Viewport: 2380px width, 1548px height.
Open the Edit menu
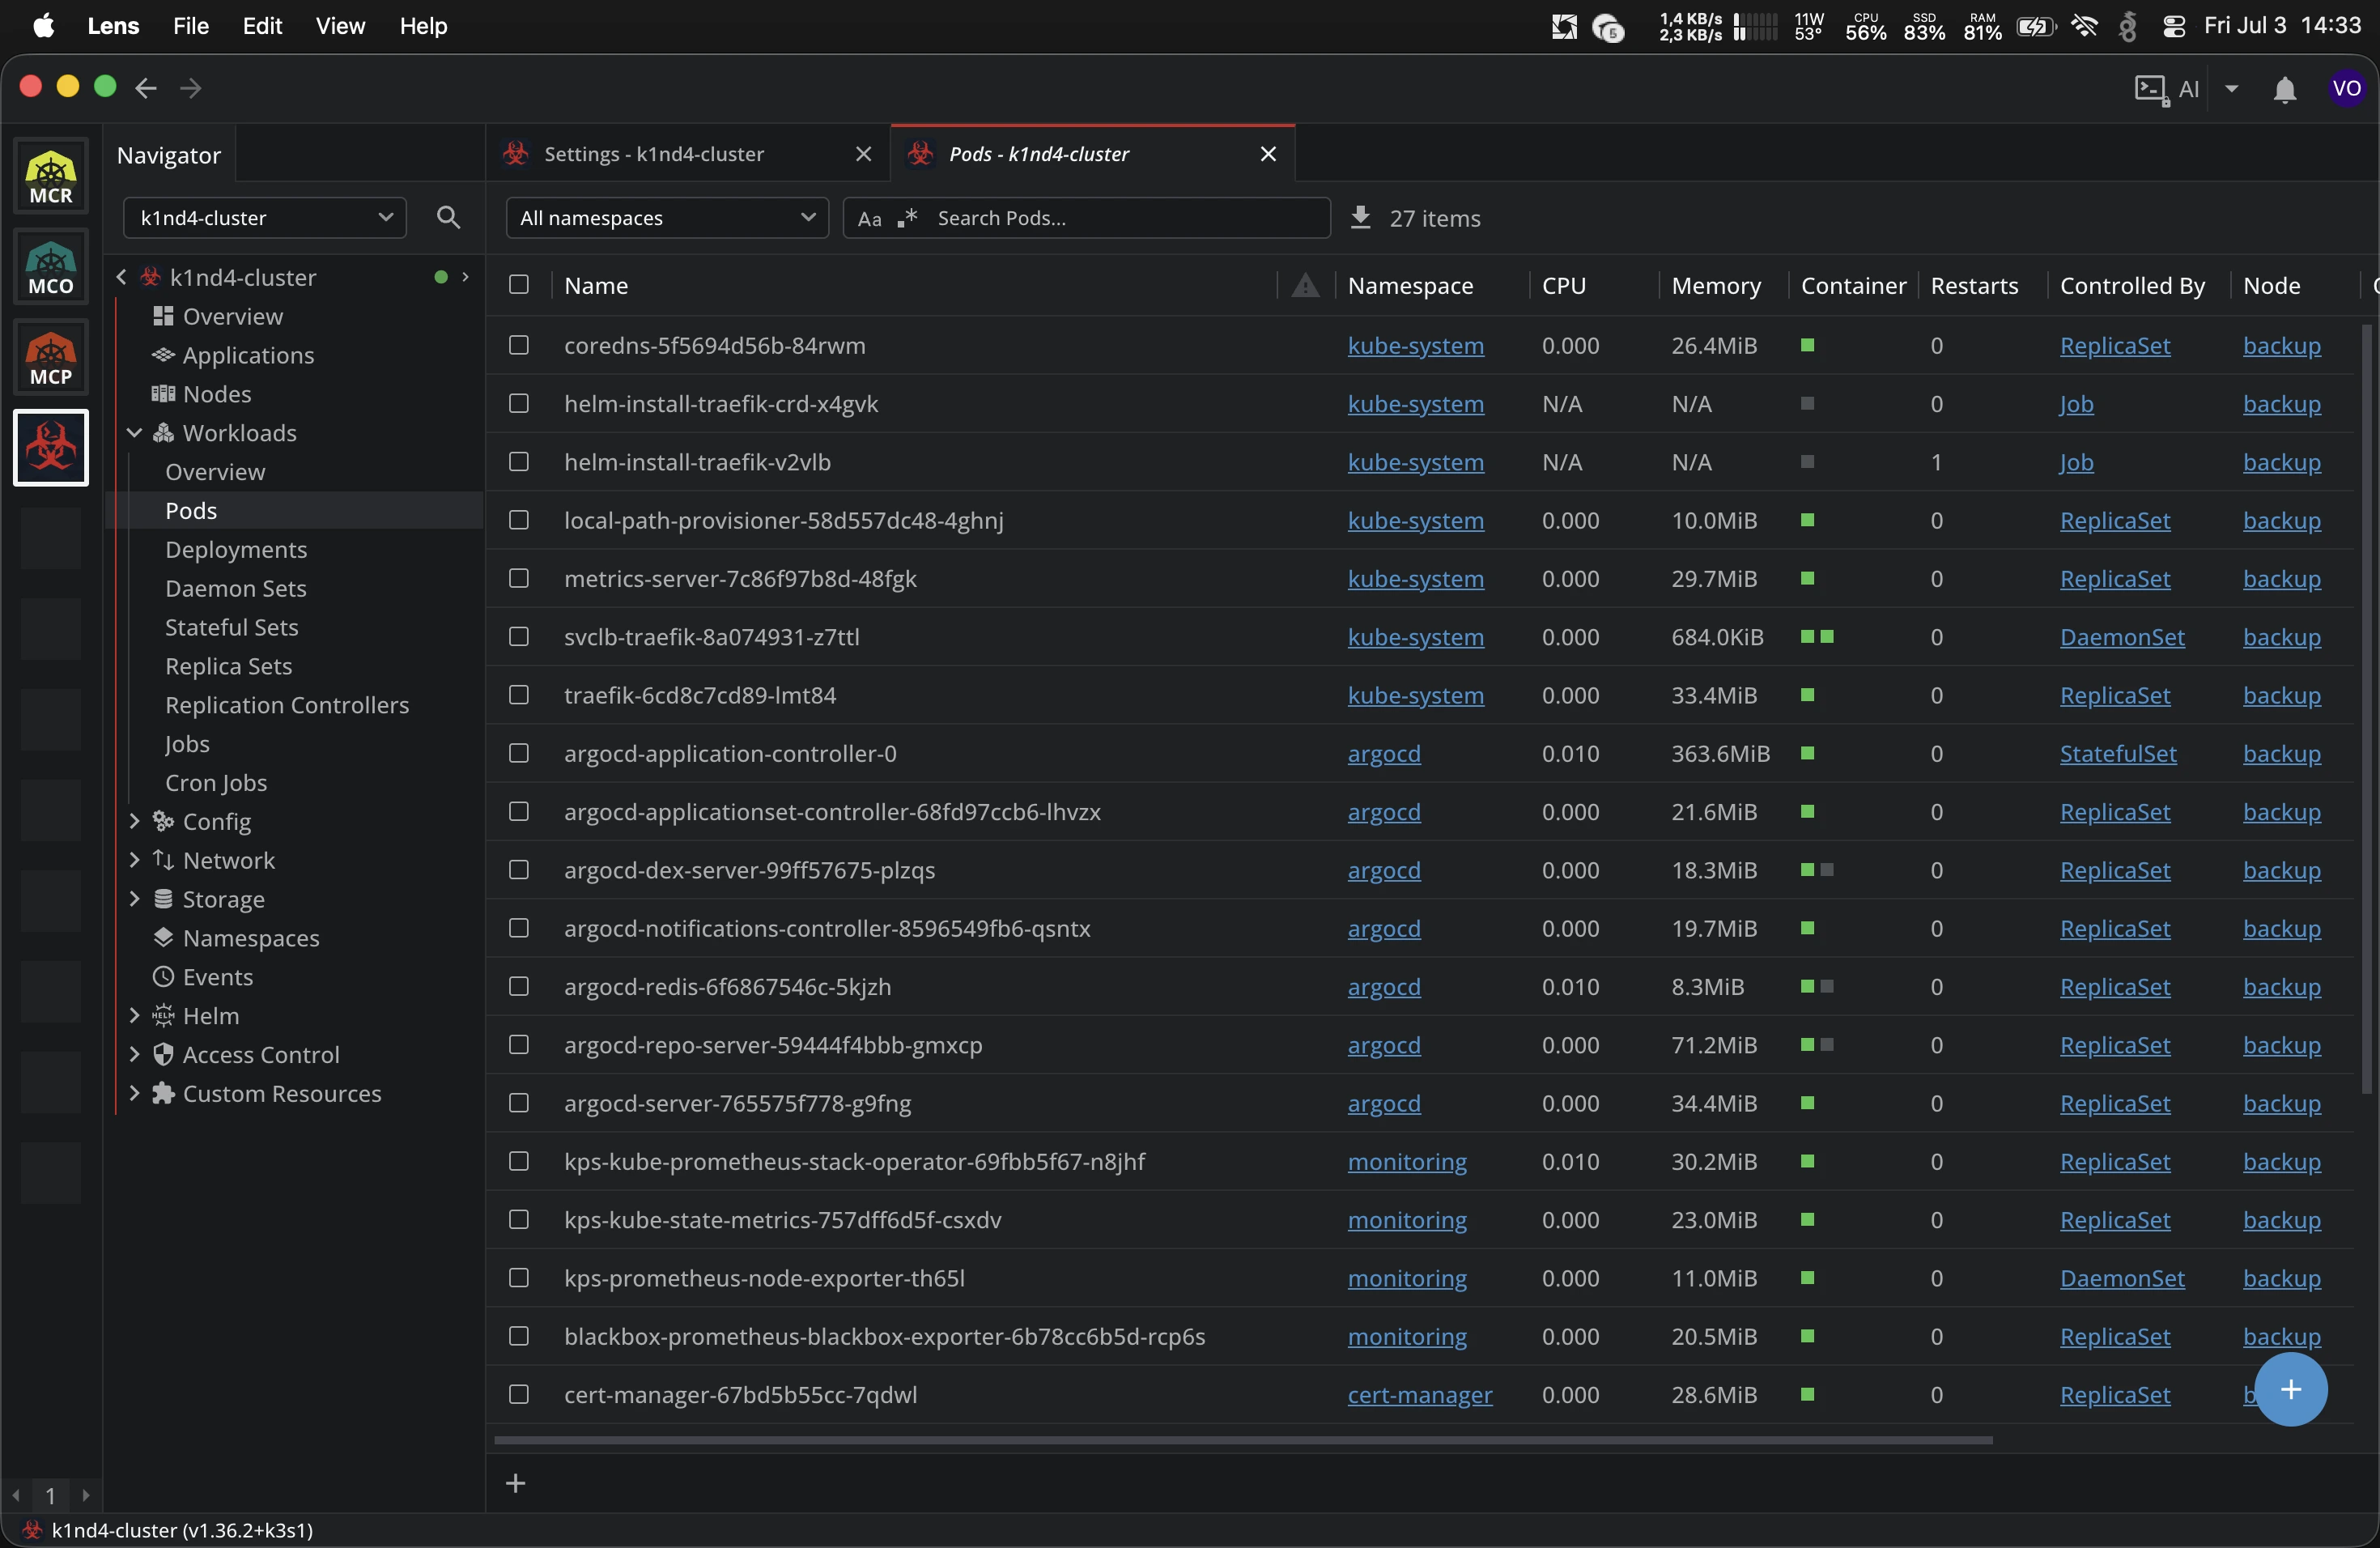(x=262, y=26)
